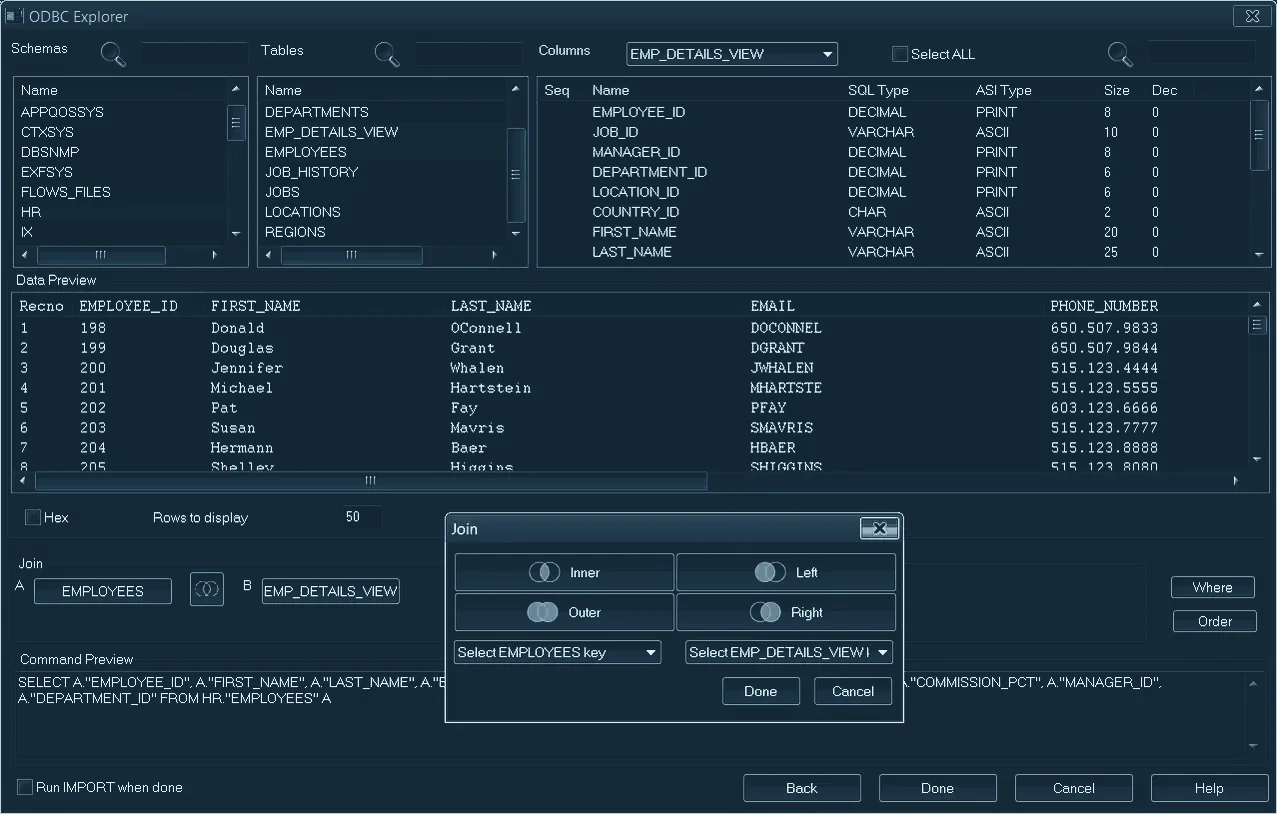This screenshot has width=1277, height=814.
Task: Focus the Schemas search input field
Action: 194,54
